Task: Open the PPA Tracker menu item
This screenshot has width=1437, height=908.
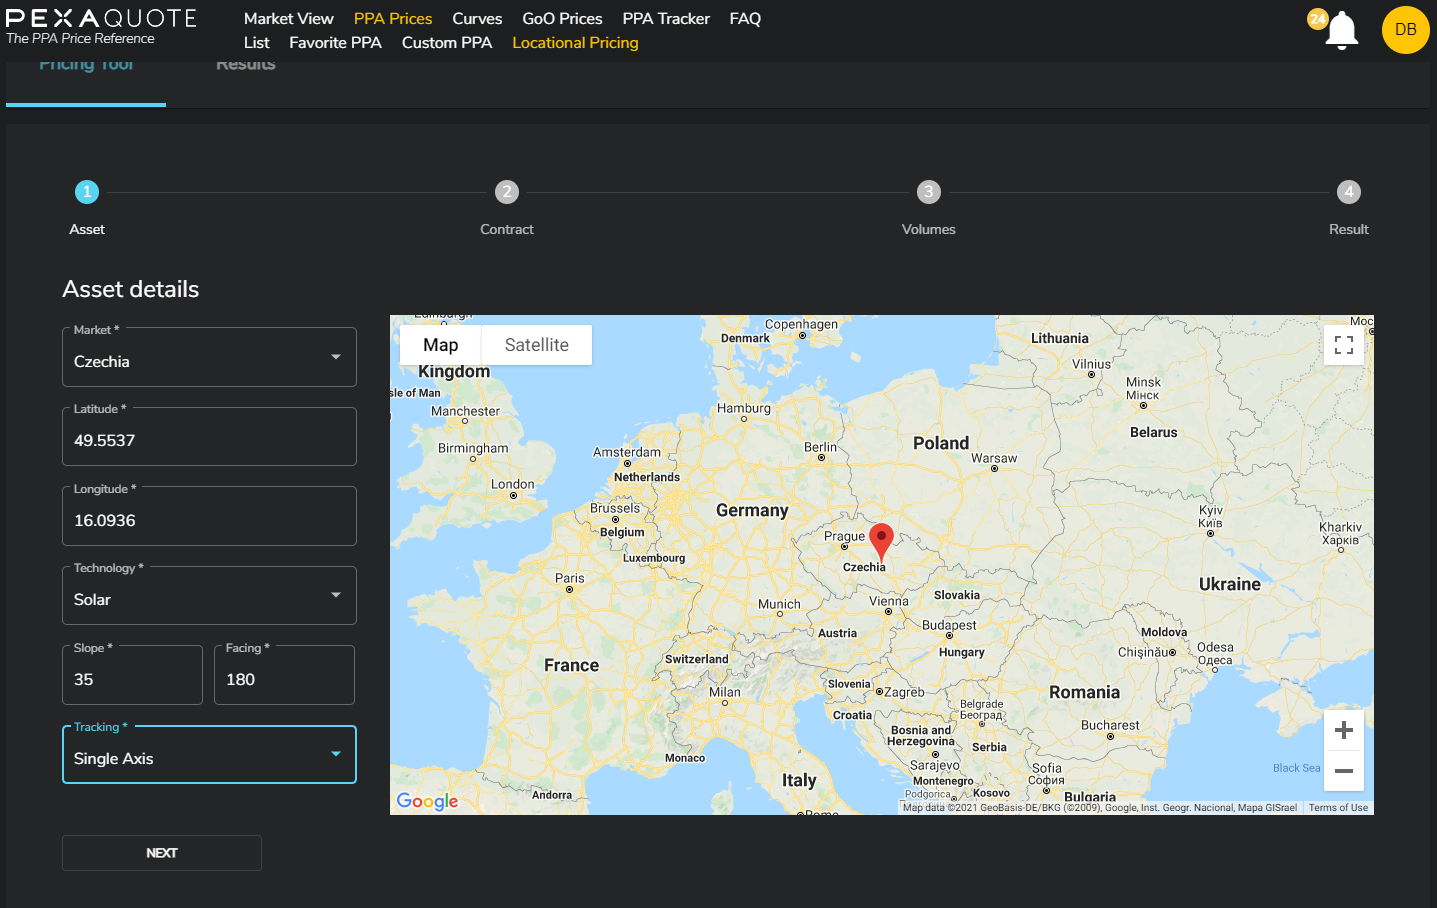Action: (x=665, y=19)
